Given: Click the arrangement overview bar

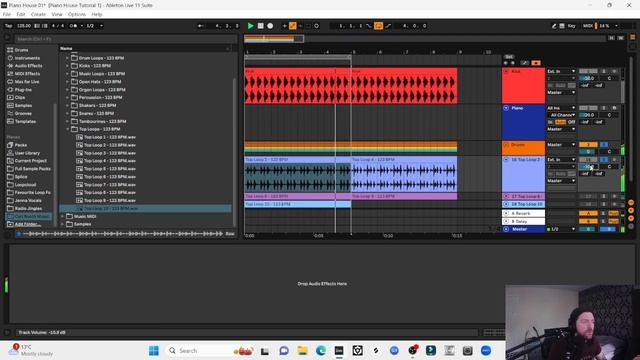Looking at the screenshot, I should [x=424, y=39].
